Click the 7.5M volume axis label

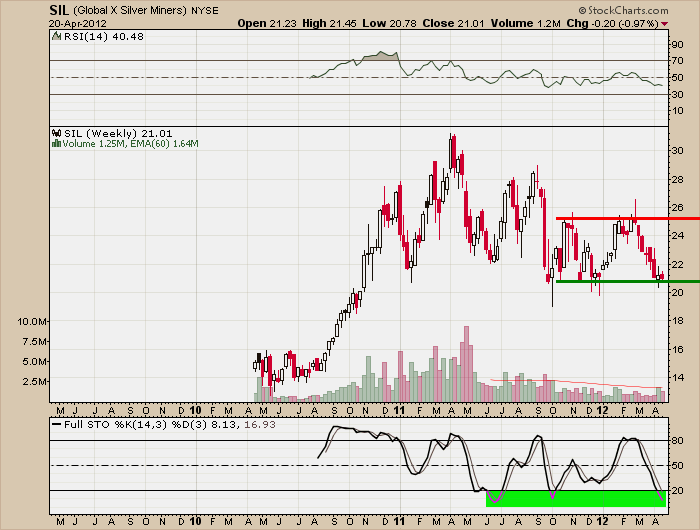click(35, 342)
